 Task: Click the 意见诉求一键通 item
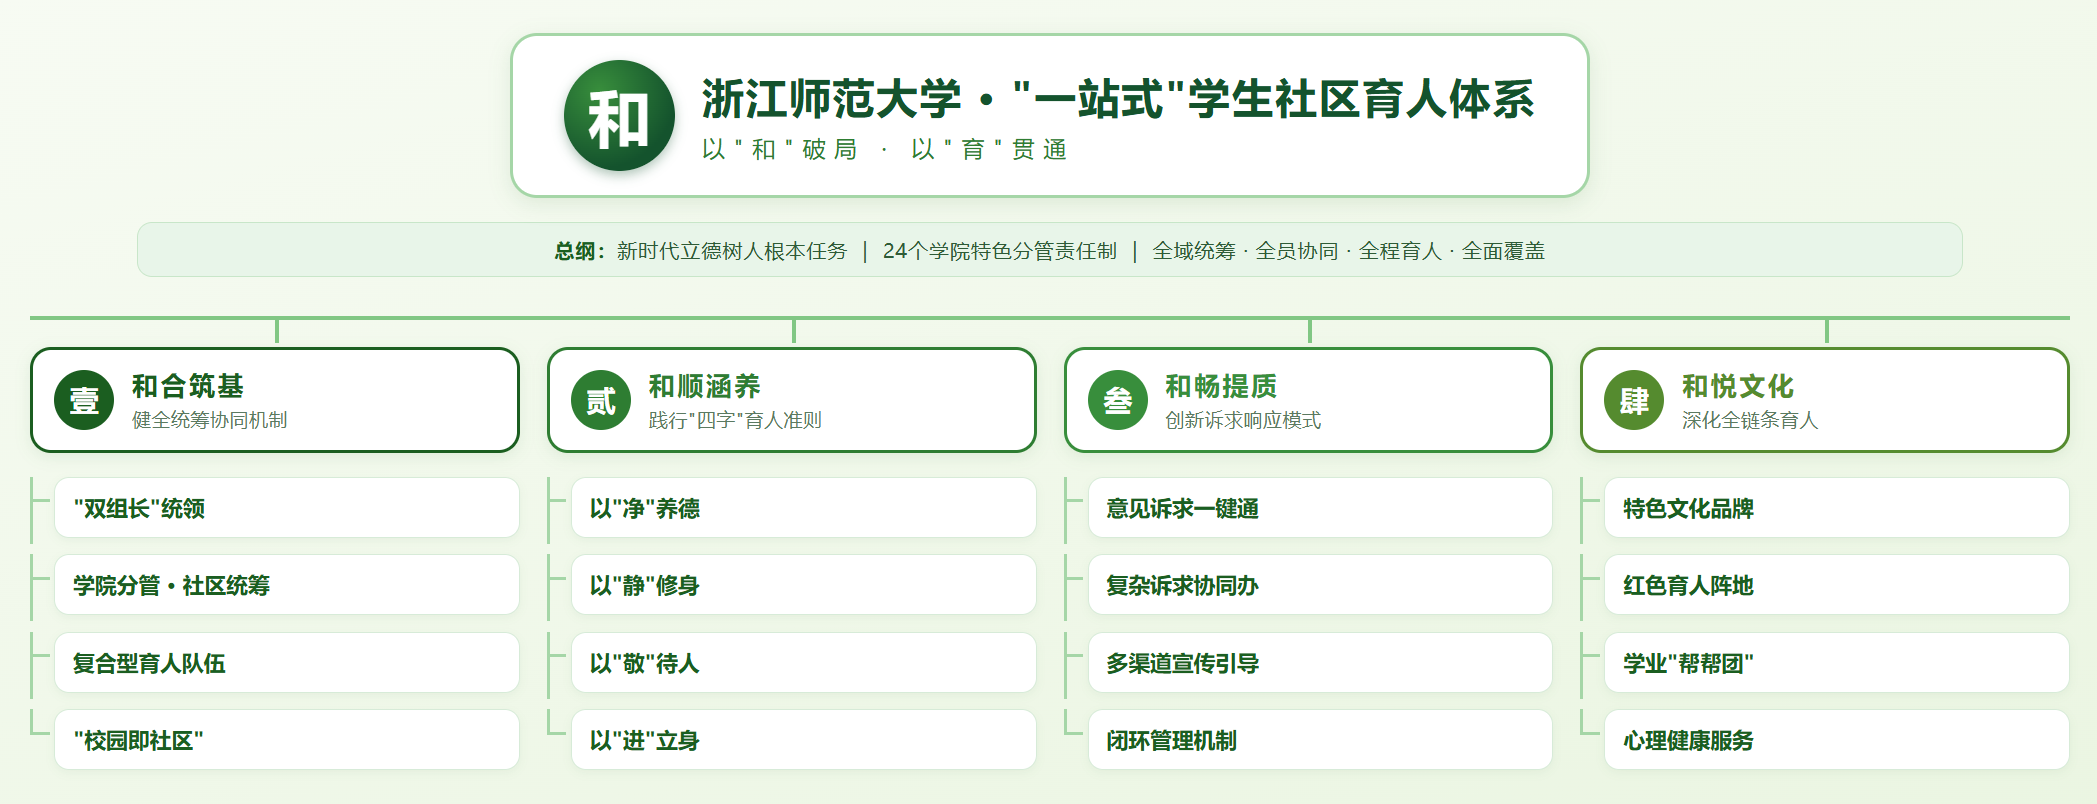[1320, 508]
